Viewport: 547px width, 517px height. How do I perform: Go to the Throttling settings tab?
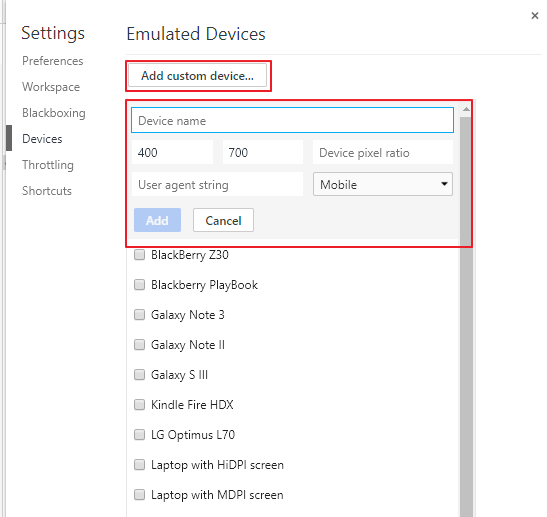[48, 165]
